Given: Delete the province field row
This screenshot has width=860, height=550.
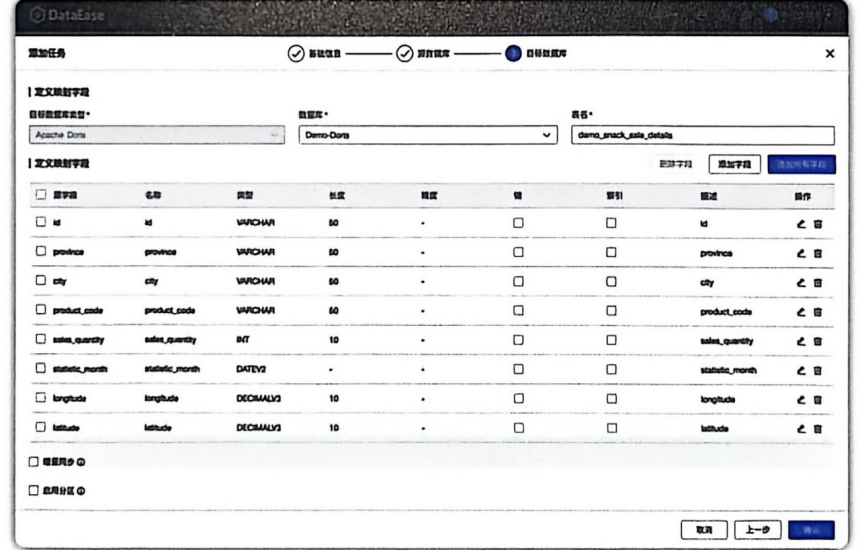Looking at the screenshot, I should (x=818, y=253).
